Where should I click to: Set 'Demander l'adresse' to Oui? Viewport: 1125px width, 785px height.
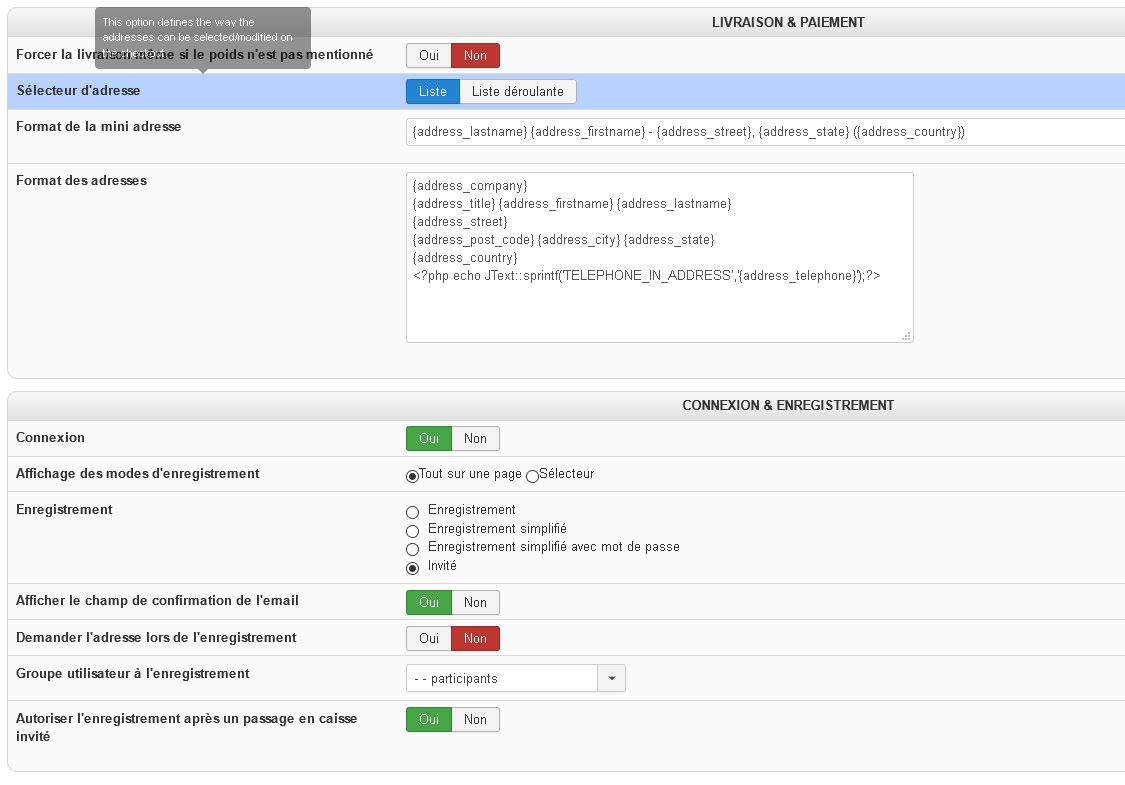click(x=429, y=639)
